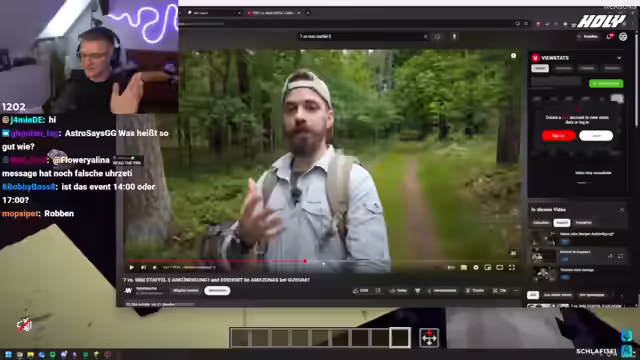Click the Mitglied werden button
This screenshot has height=360, width=640.
[x=186, y=291]
